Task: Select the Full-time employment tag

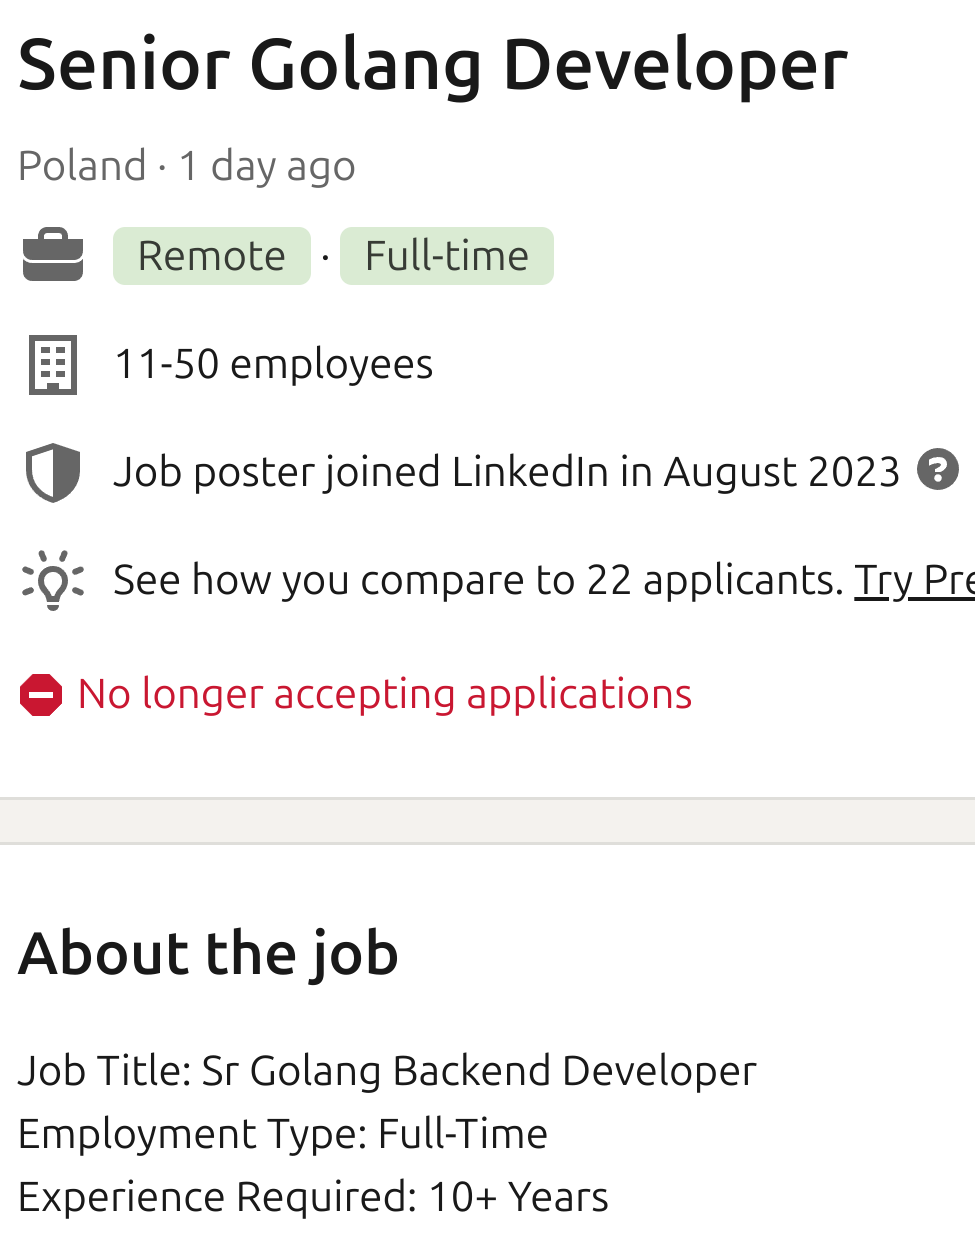Action: [446, 256]
